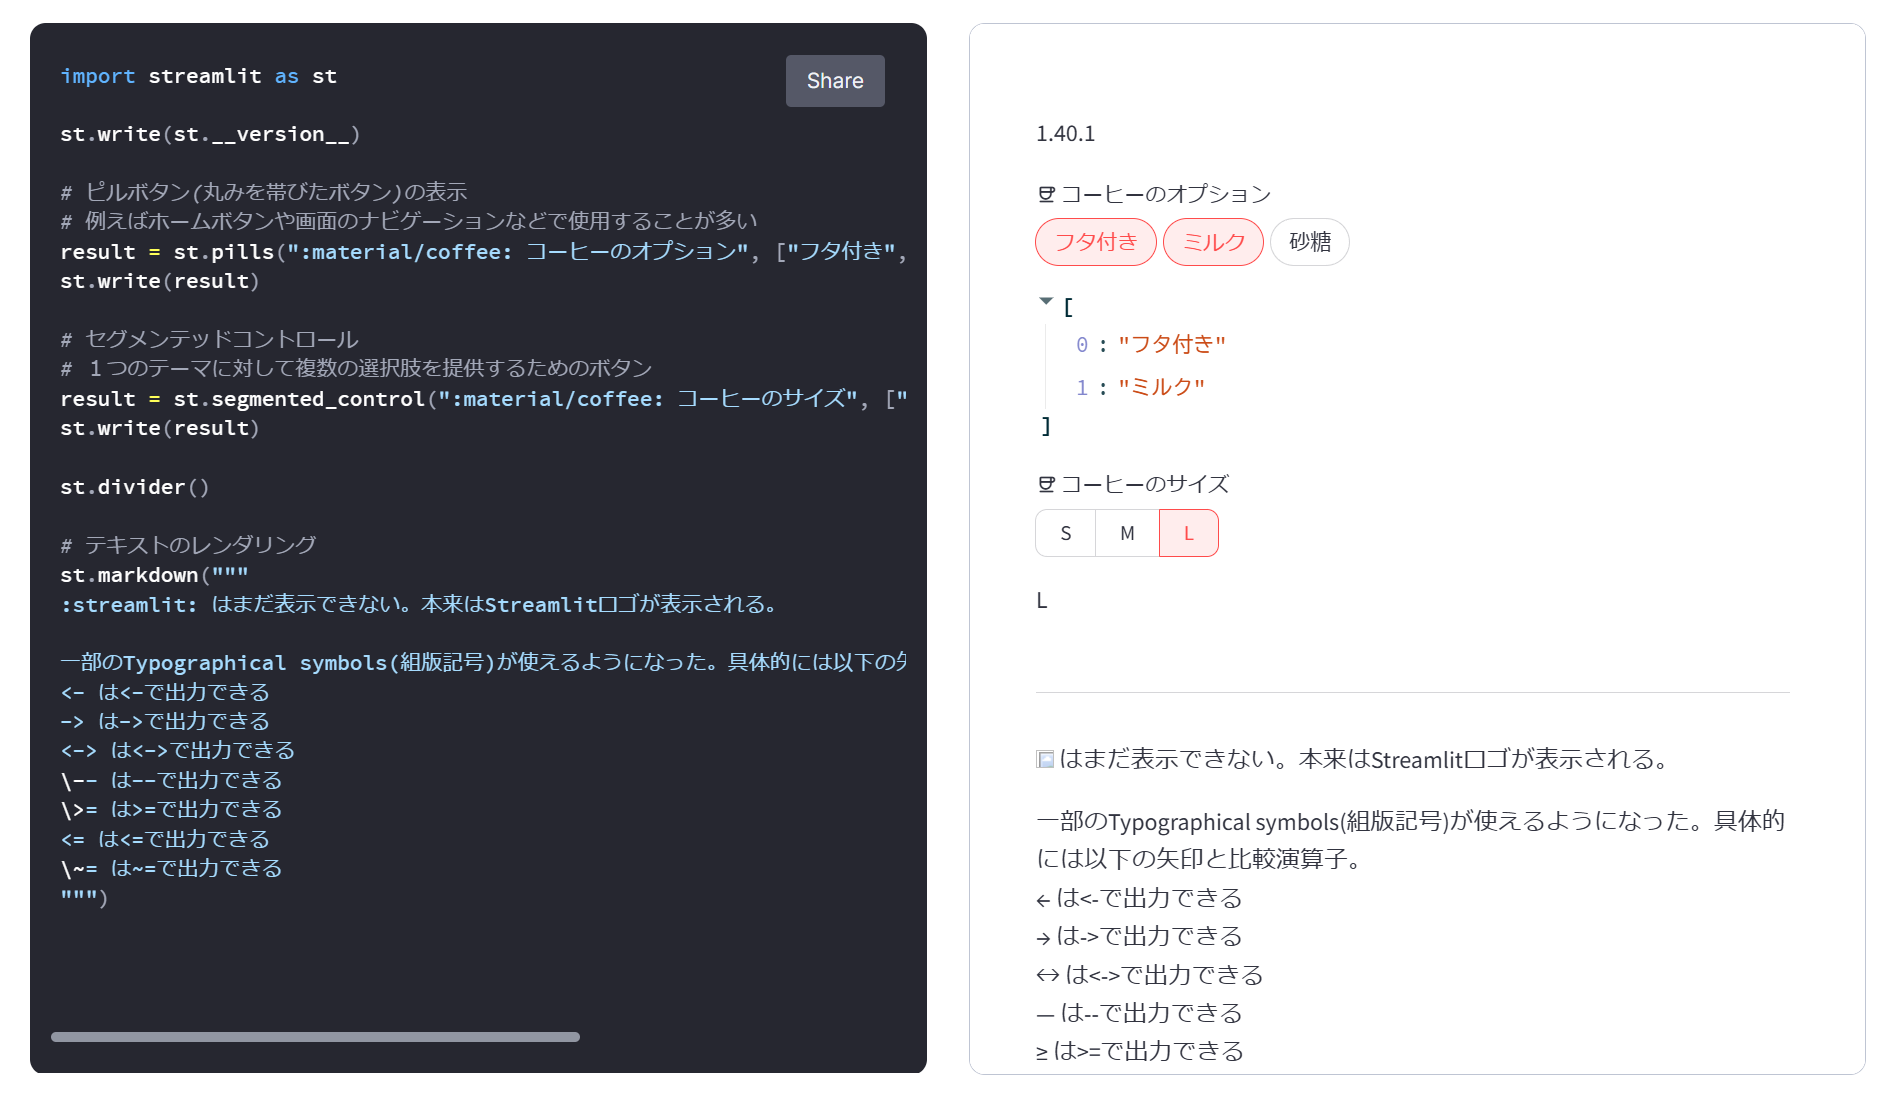This screenshot has height=1099, width=1890.
Task: Click the currently selected L size option
Action: 1188,533
